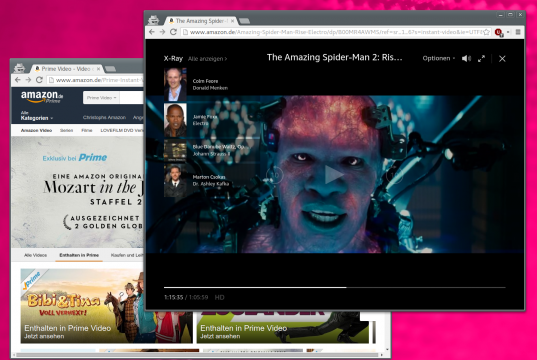Expand the Alle Kategorien menu

click(x=36, y=116)
